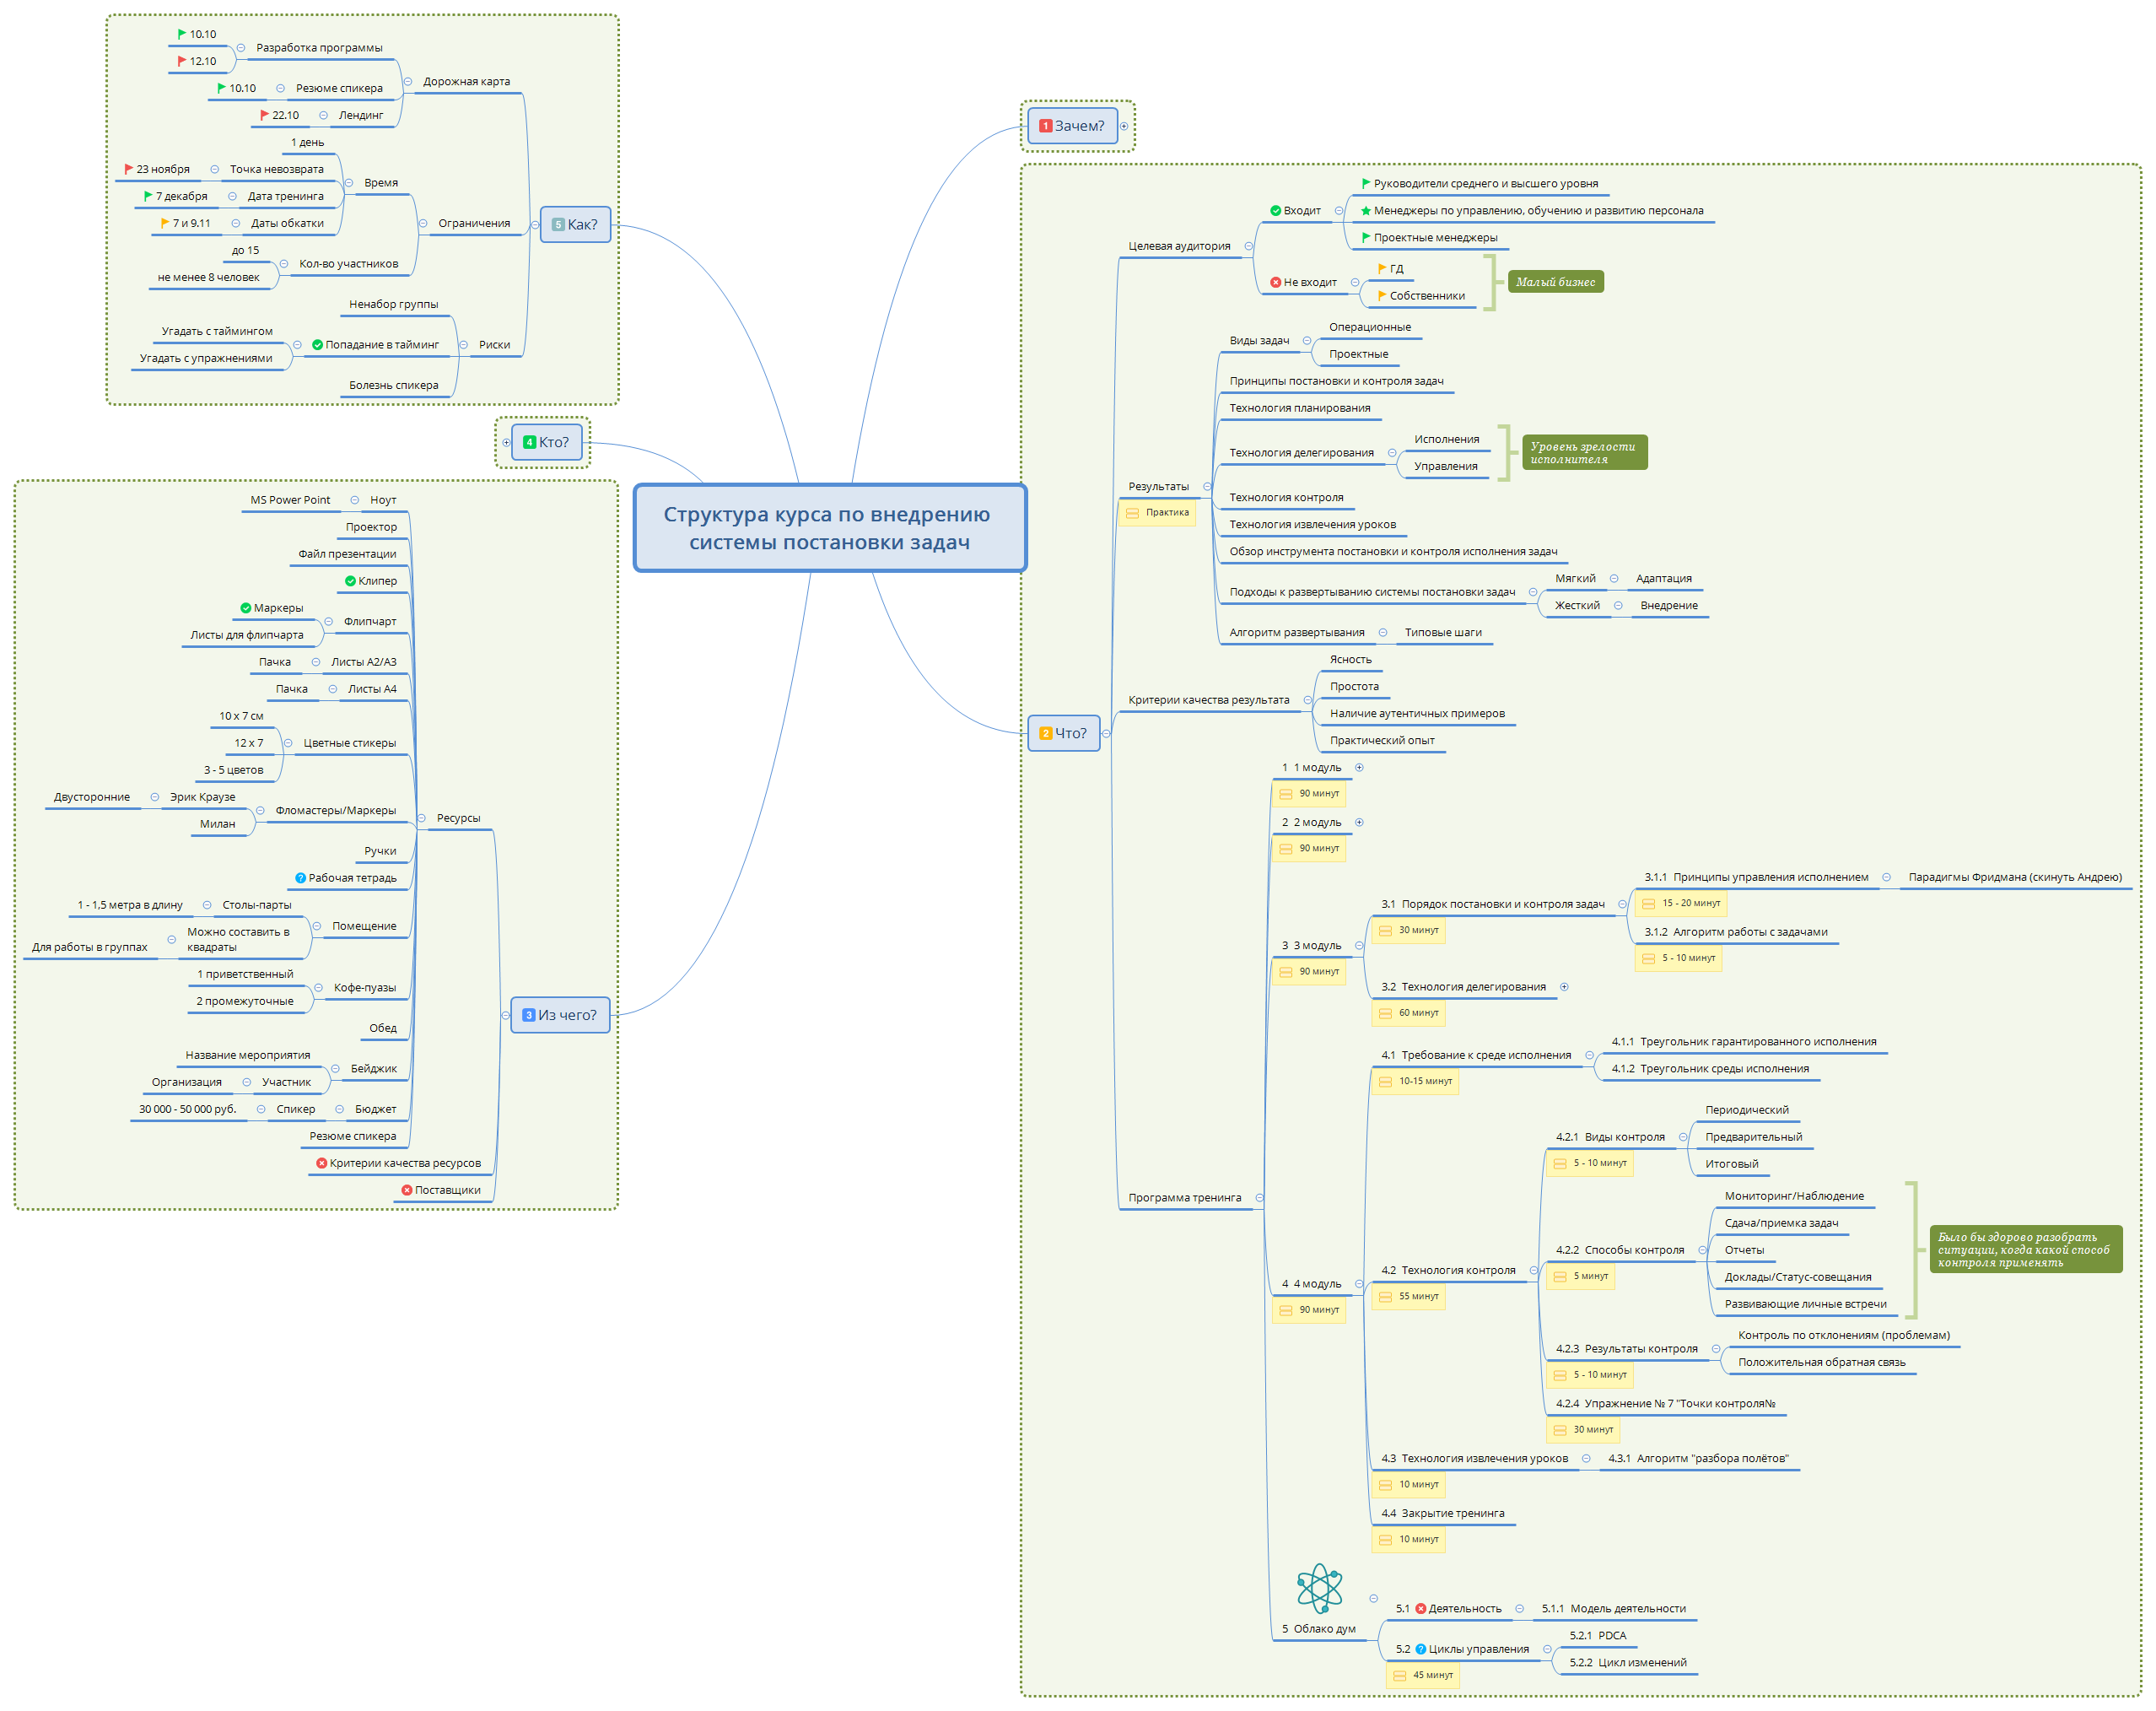Click green check marker beside Клипер

click(350, 581)
